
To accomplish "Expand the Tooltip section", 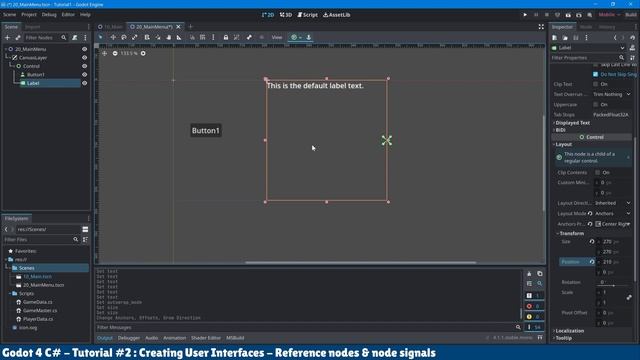I will 563,338.
